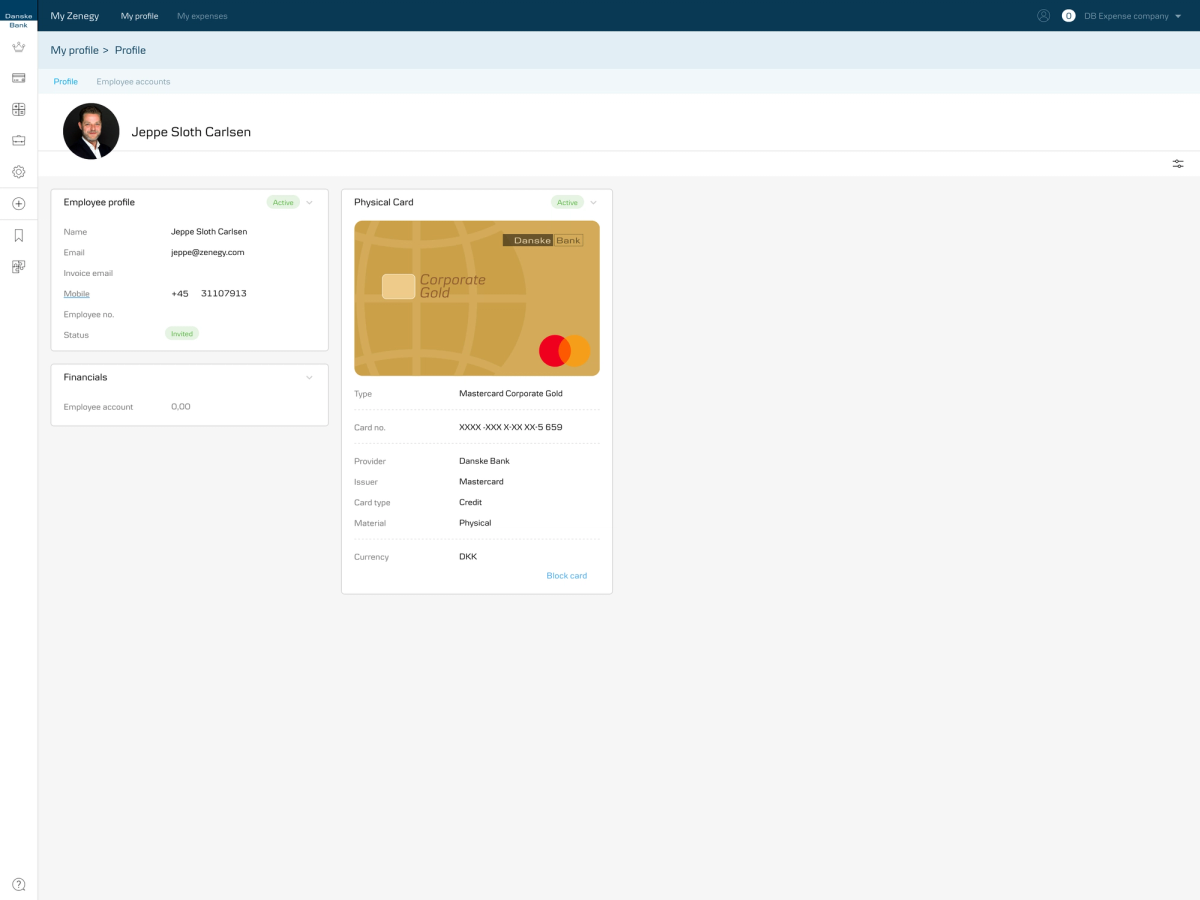Go to My Zenegy in top bar
This screenshot has height=900, width=1200.
(x=77, y=16)
